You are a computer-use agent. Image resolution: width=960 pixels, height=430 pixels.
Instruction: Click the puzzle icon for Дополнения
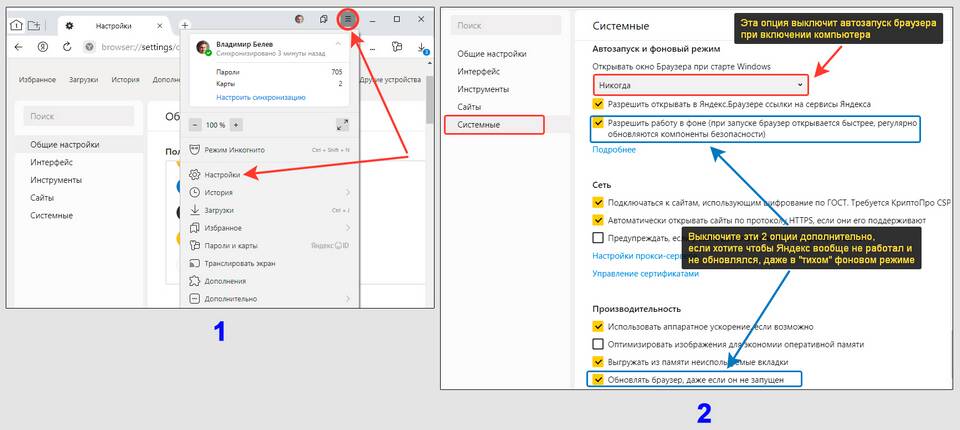(195, 281)
